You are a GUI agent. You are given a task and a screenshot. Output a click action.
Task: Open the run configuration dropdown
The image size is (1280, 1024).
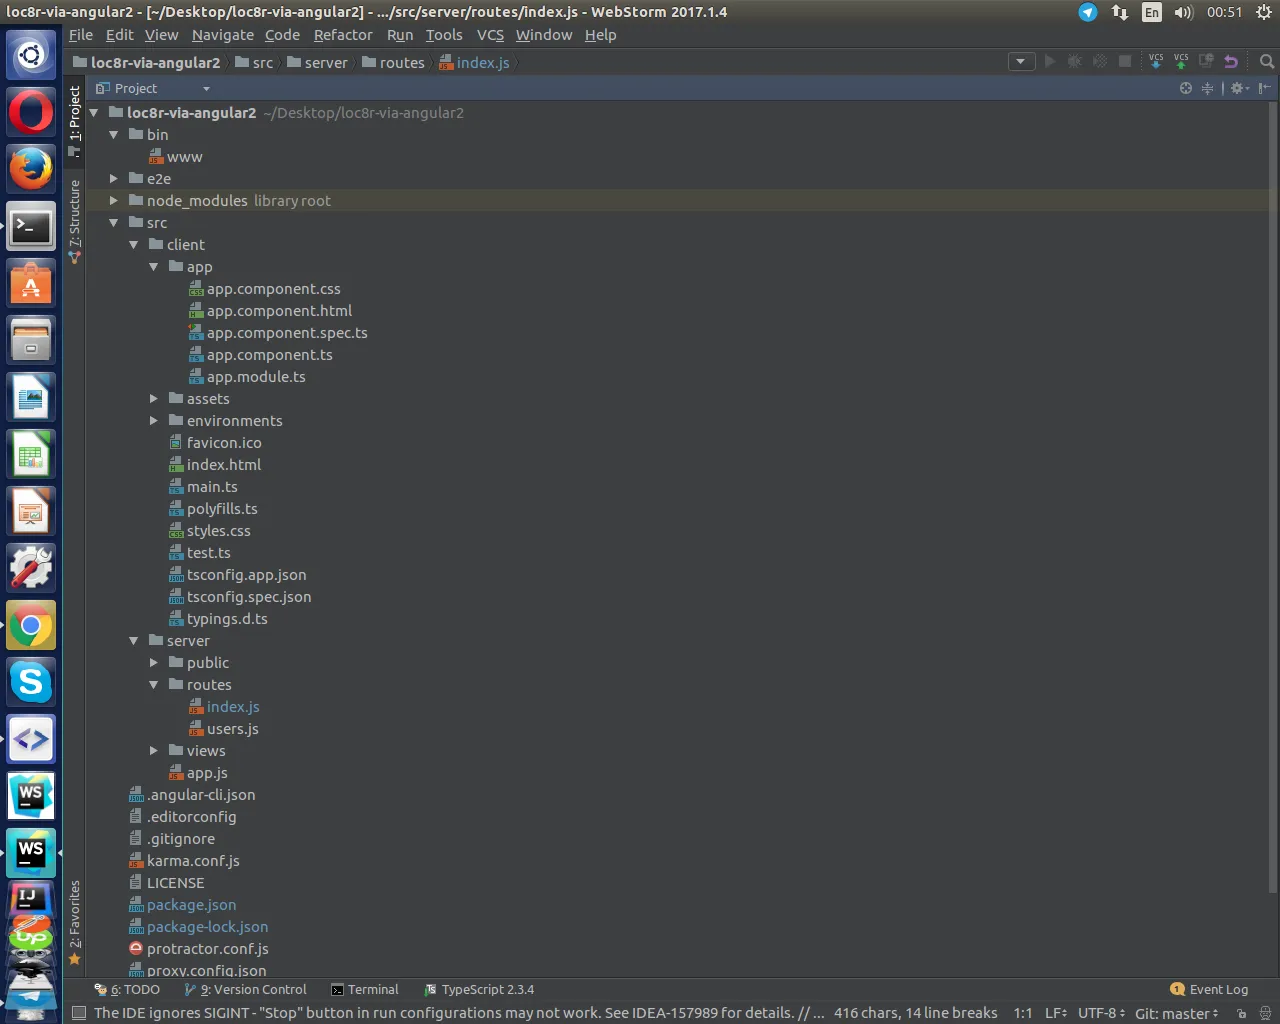pyautogui.click(x=1020, y=62)
